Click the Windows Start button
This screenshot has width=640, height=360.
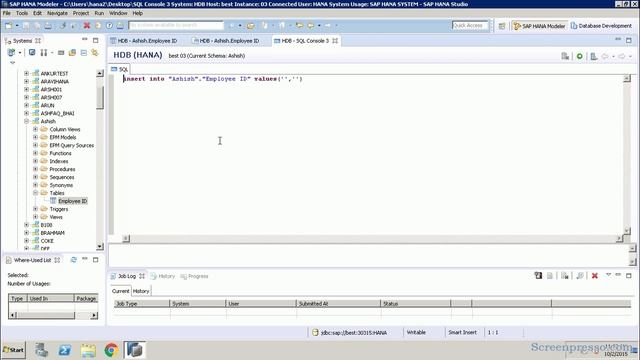pyautogui.click(x=13, y=350)
